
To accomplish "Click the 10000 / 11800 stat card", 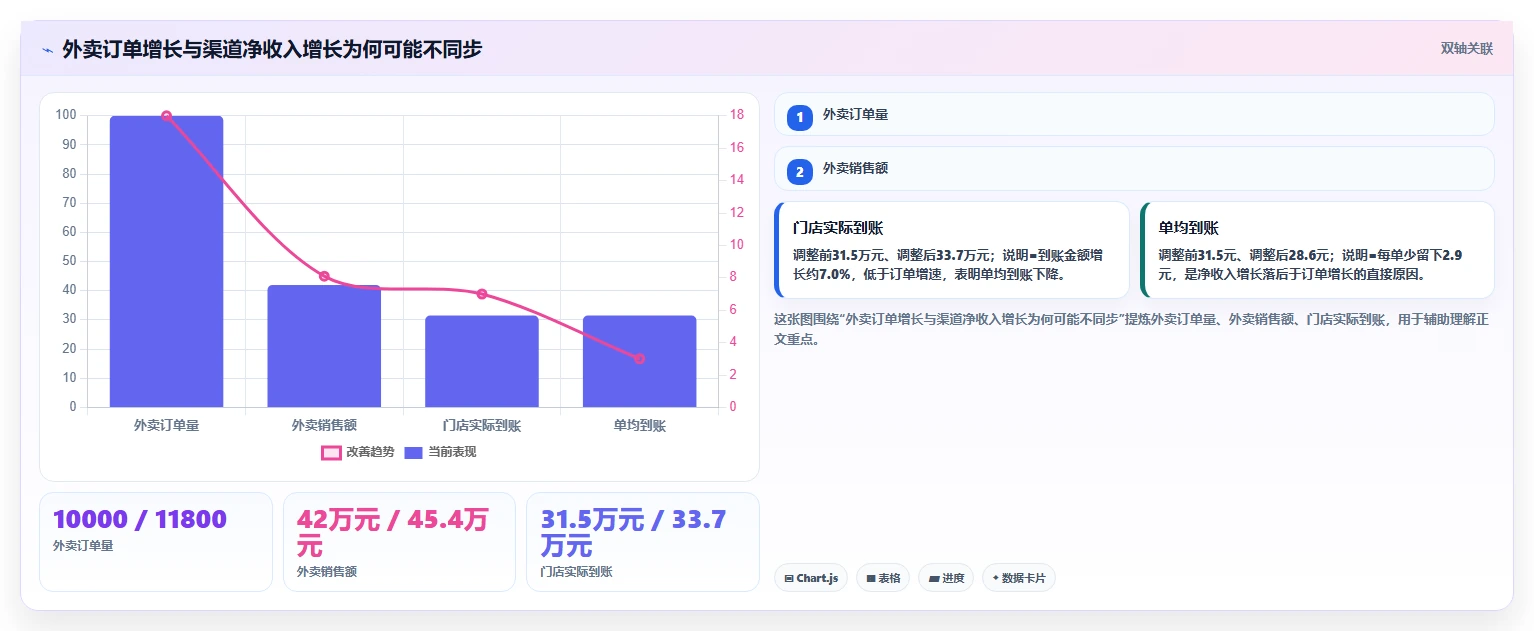I will [x=156, y=542].
